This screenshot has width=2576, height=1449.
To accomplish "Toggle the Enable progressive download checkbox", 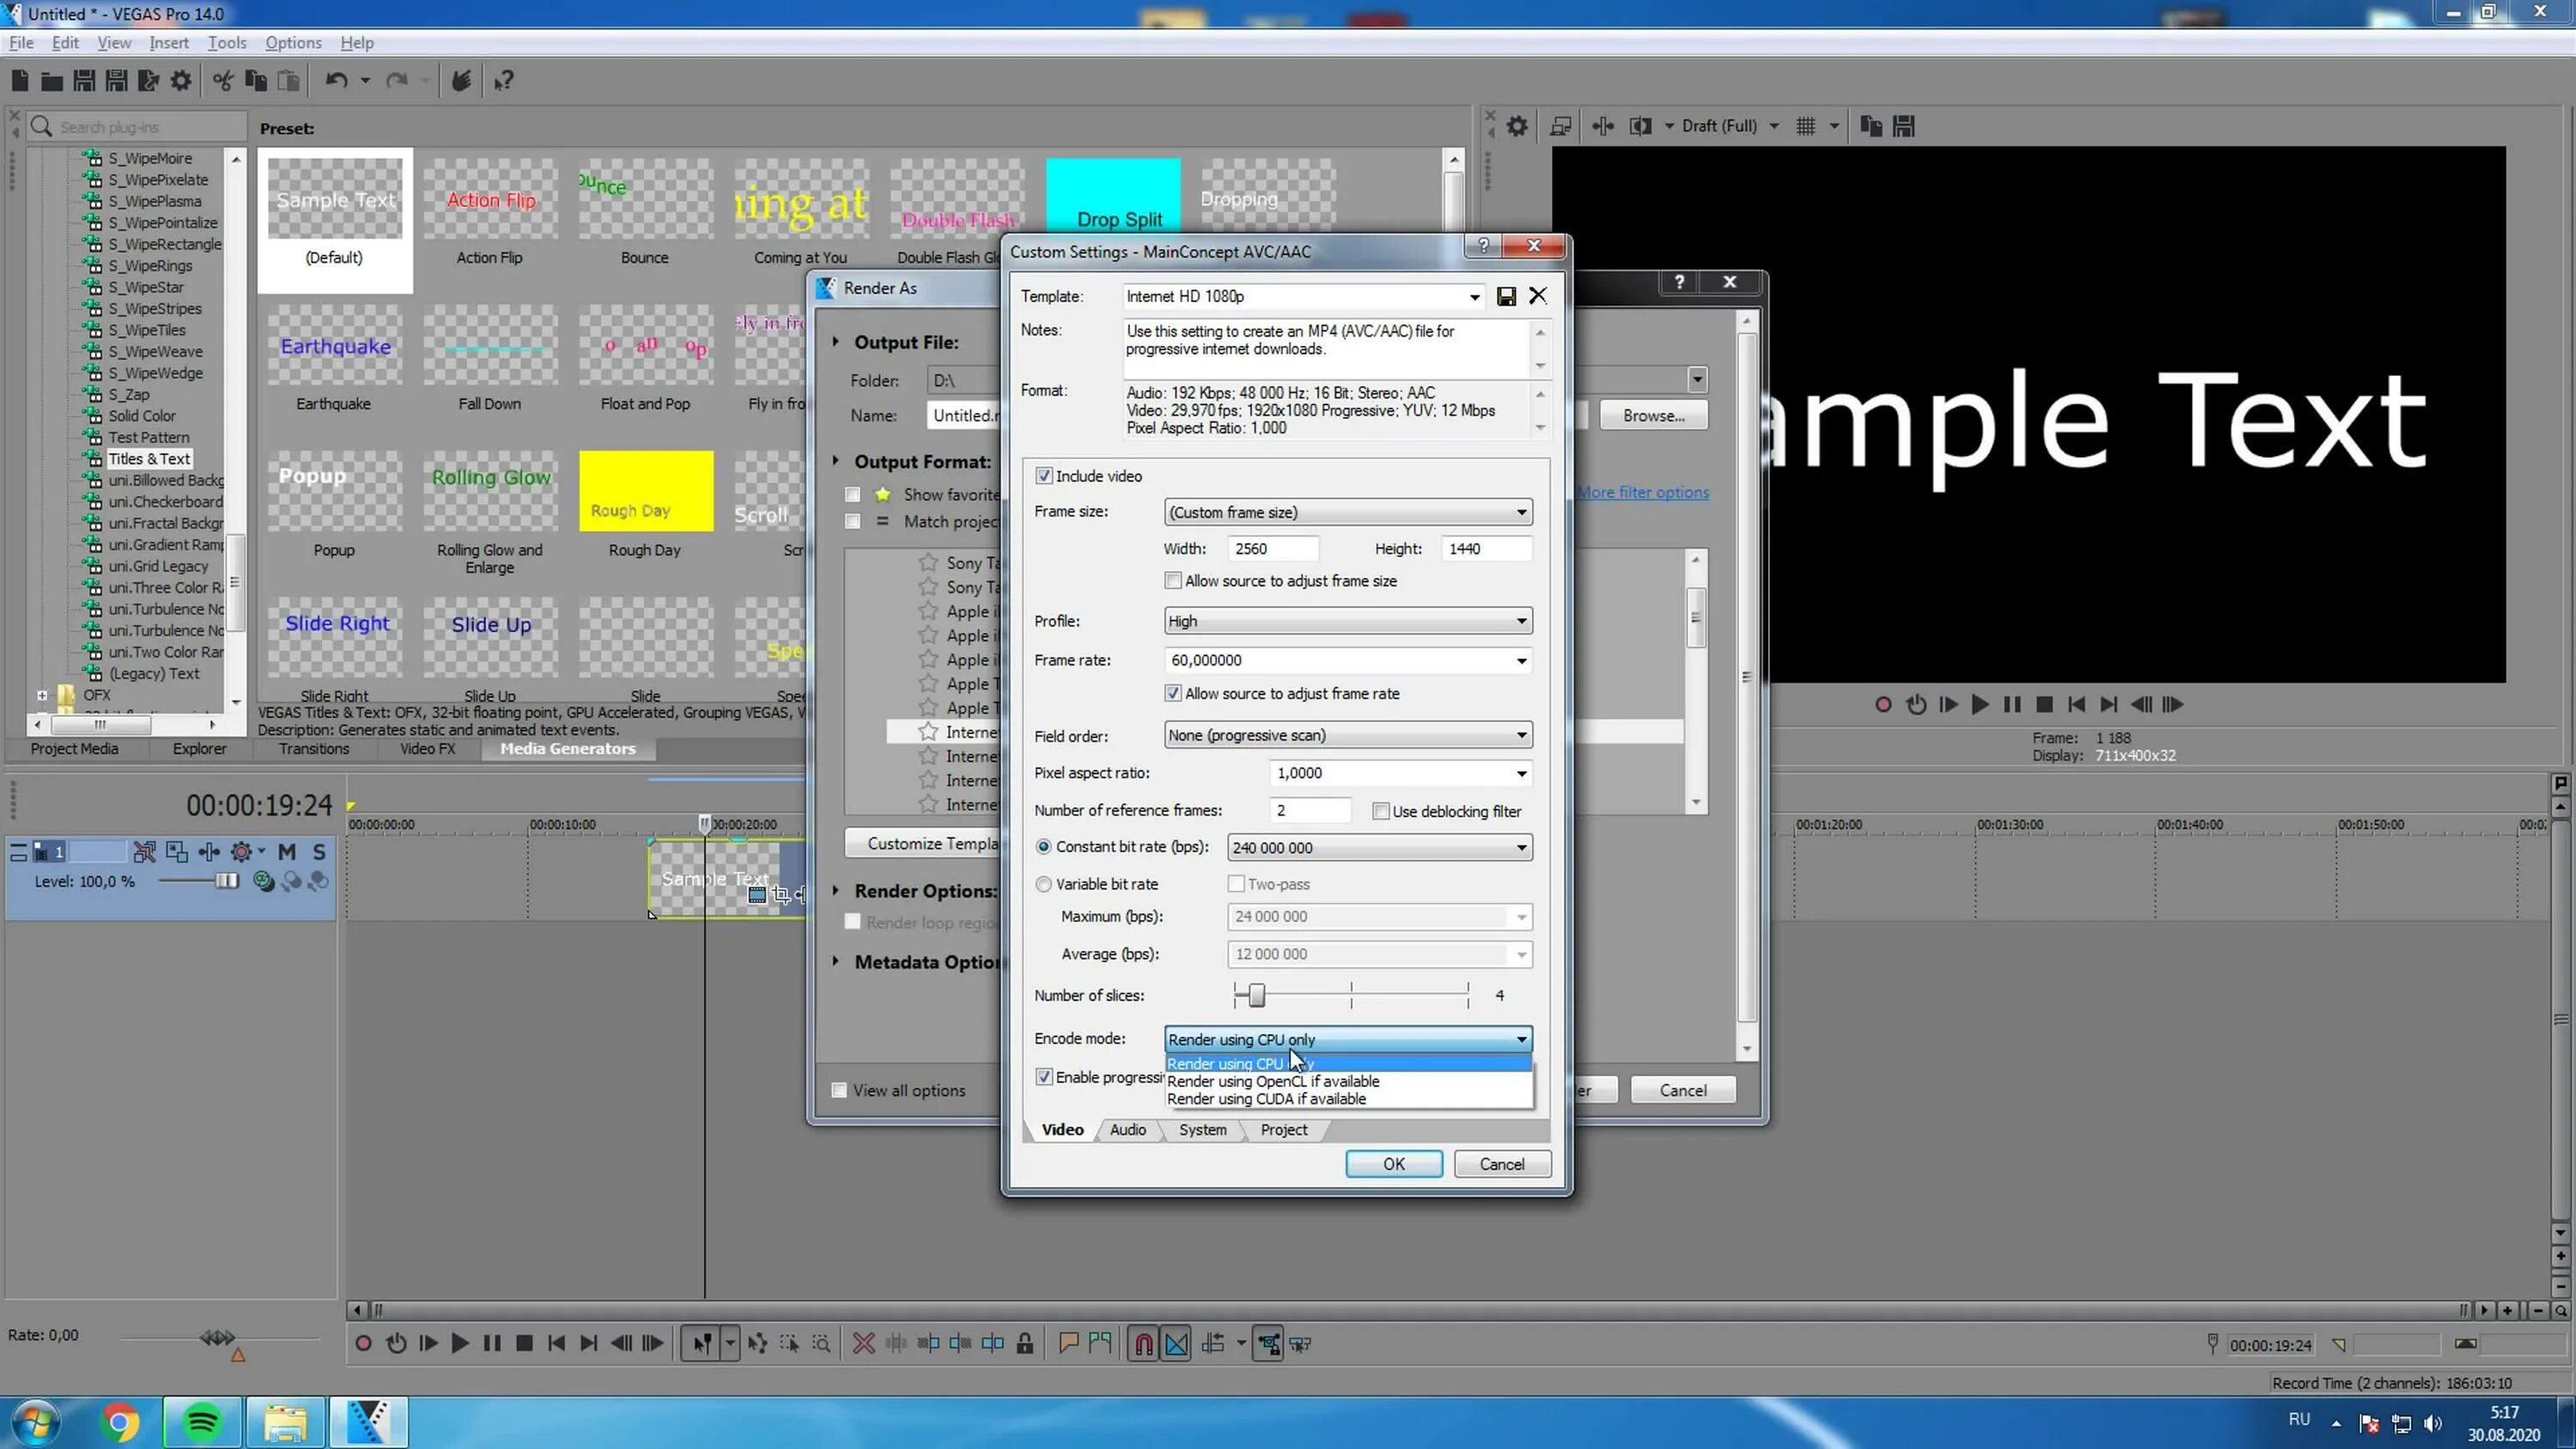I will point(1044,1077).
